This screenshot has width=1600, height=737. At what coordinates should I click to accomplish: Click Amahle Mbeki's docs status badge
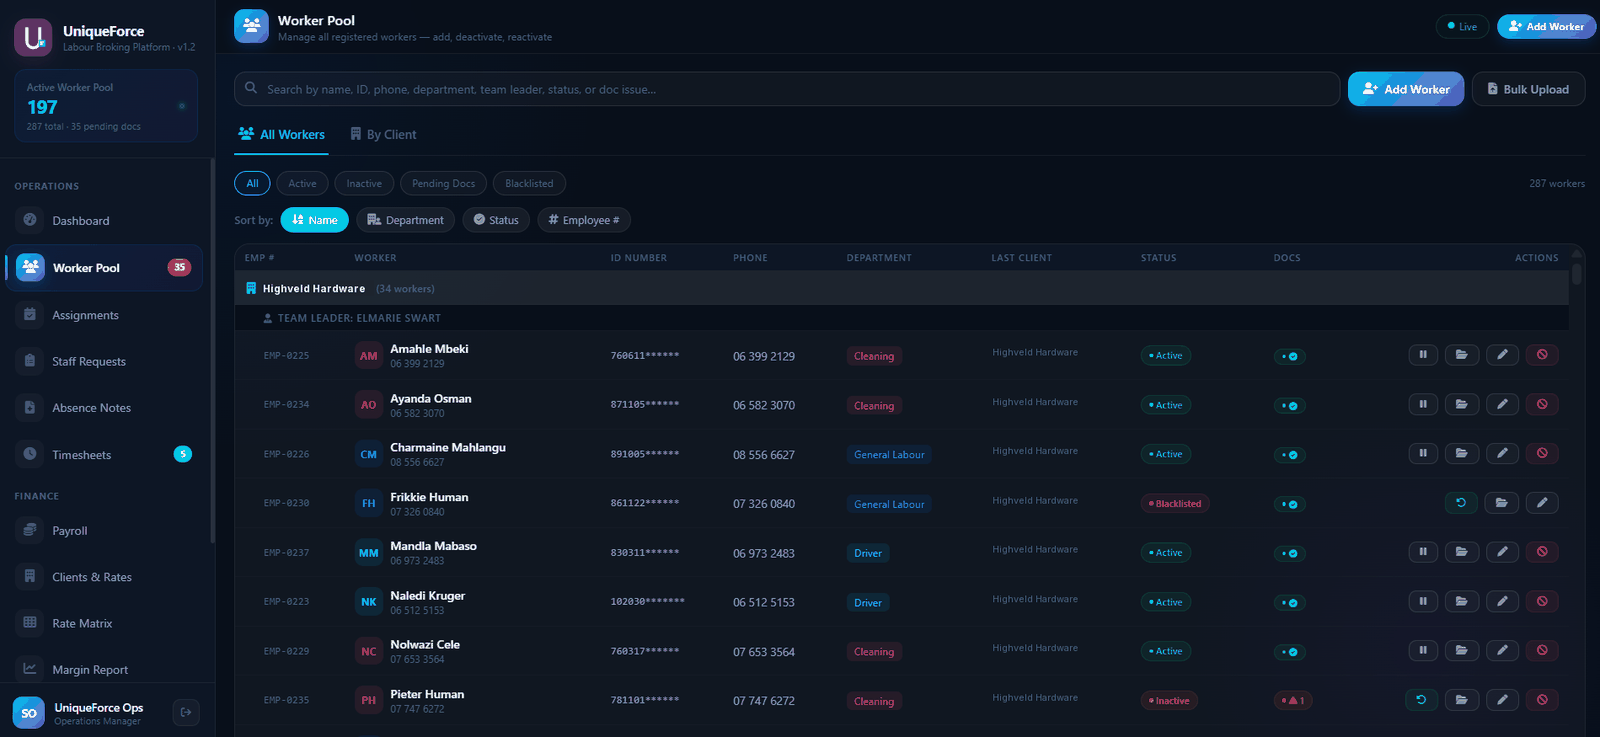(x=1289, y=356)
